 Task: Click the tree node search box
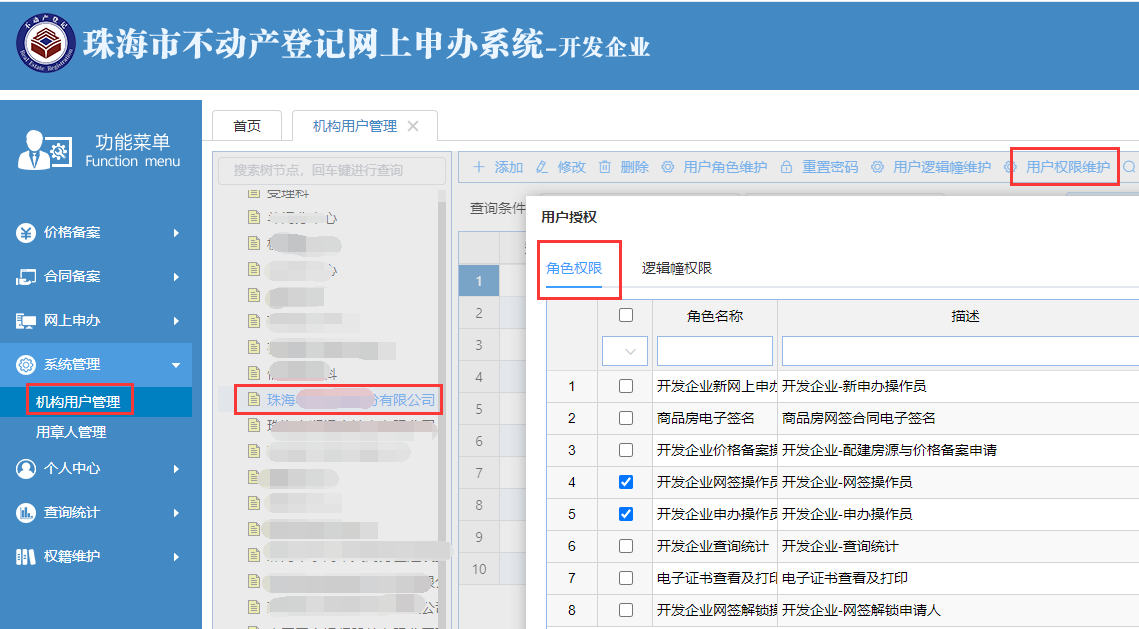pyautogui.click(x=332, y=170)
